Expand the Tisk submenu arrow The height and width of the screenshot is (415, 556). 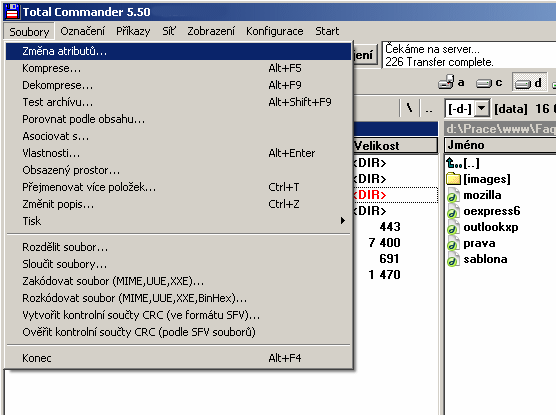click(x=343, y=221)
